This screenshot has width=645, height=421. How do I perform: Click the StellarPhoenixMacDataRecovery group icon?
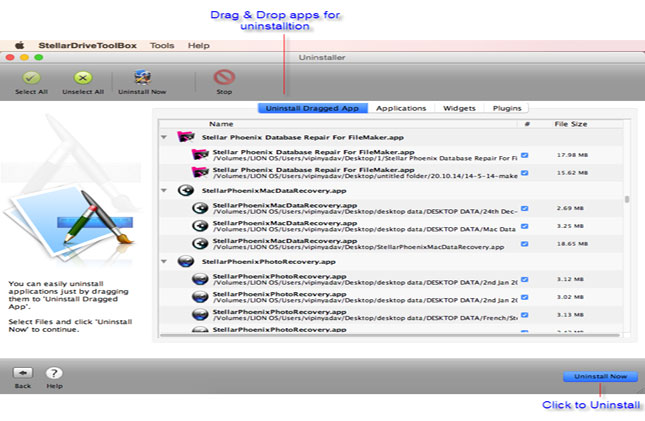186,190
